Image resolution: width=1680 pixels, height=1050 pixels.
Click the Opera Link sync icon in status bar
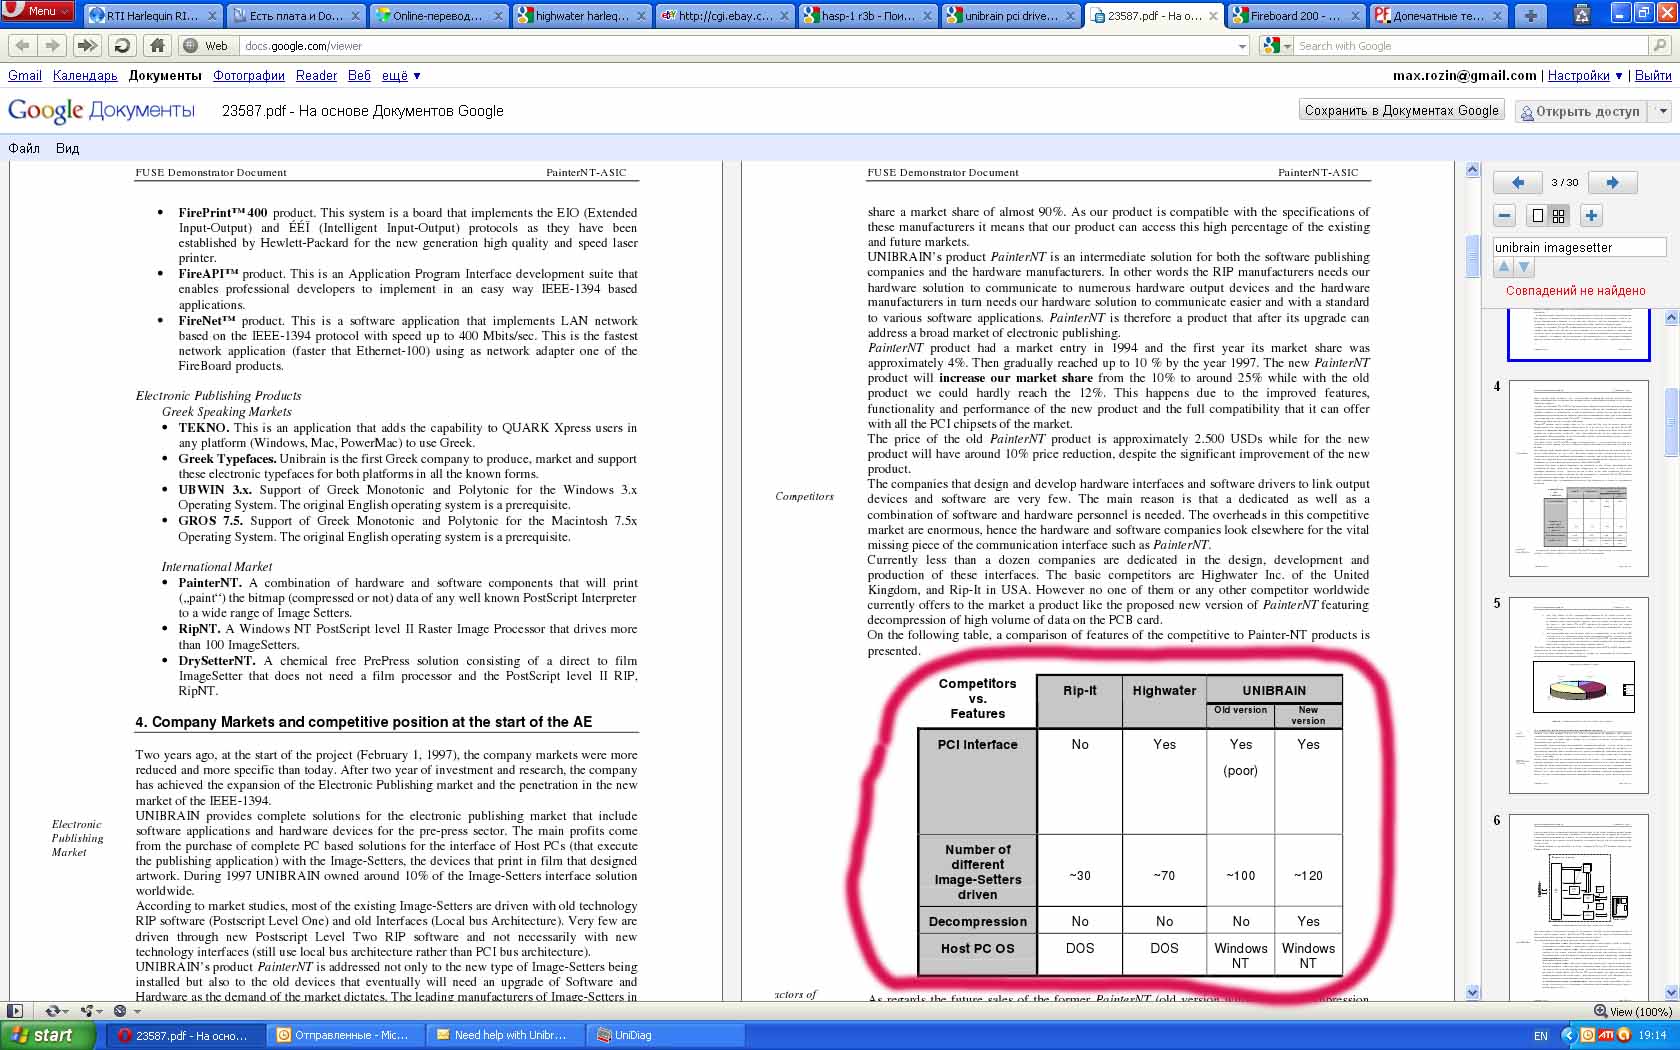[x=55, y=1011]
